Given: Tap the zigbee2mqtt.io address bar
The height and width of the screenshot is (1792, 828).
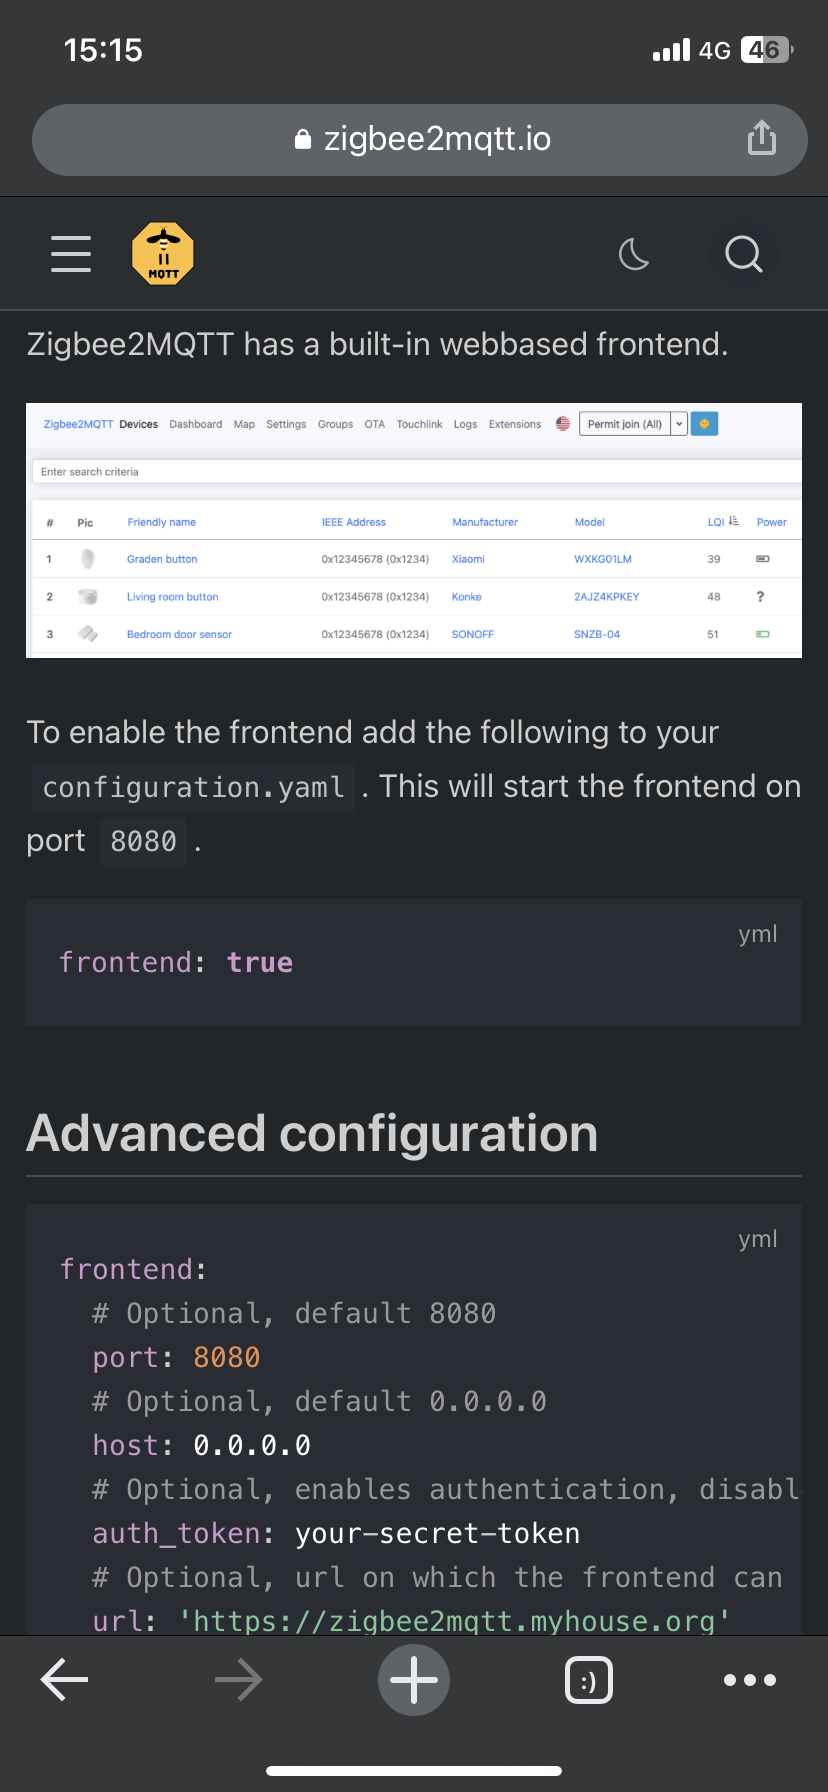Looking at the screenshot, I should click(x=436, y=139).
